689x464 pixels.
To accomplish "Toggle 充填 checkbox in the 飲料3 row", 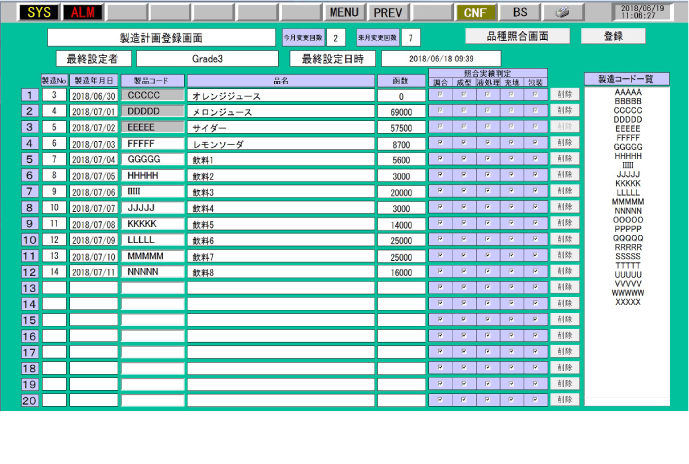I will point(511,191).
